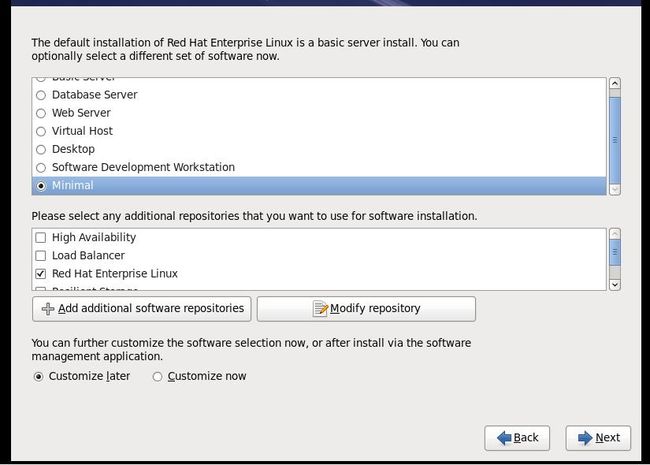Choose Customize now option
The height and width of the screenshot is (465, 650).
157,377
